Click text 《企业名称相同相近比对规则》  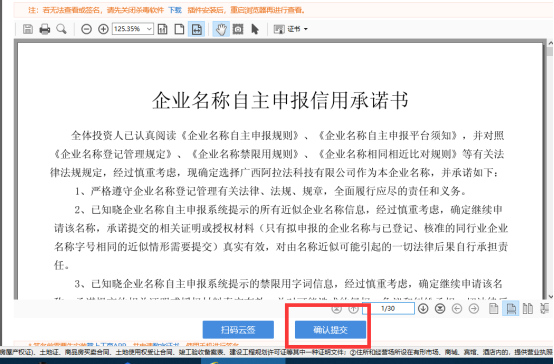pos(388,154)
